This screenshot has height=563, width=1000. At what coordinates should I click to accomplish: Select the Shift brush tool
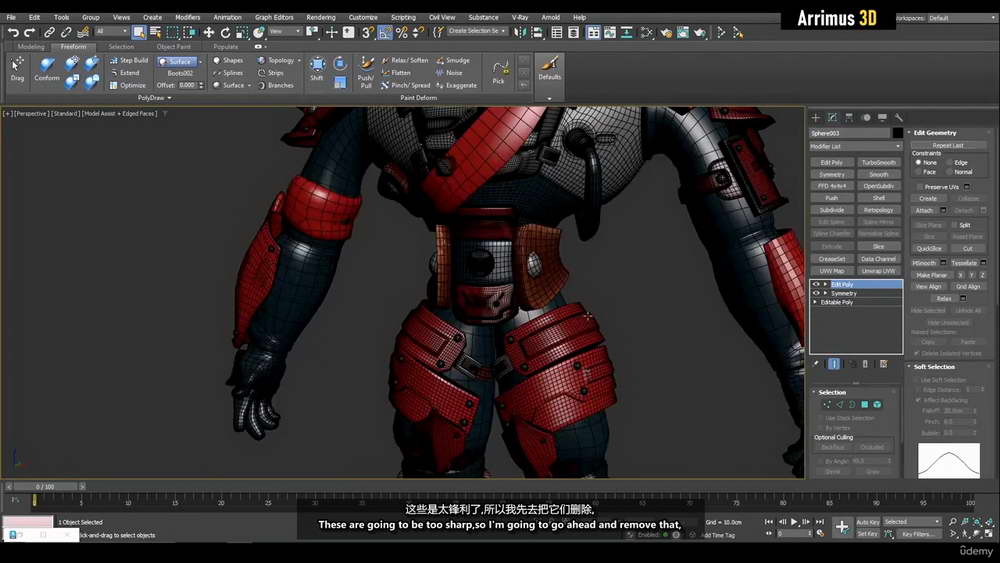317,68
